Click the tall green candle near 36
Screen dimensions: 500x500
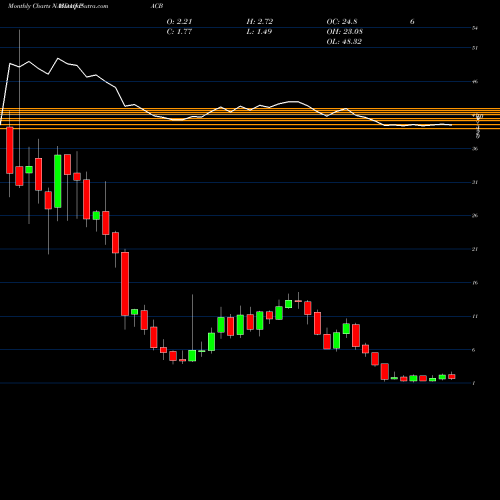pyautogui.click(x=58, y=181)
